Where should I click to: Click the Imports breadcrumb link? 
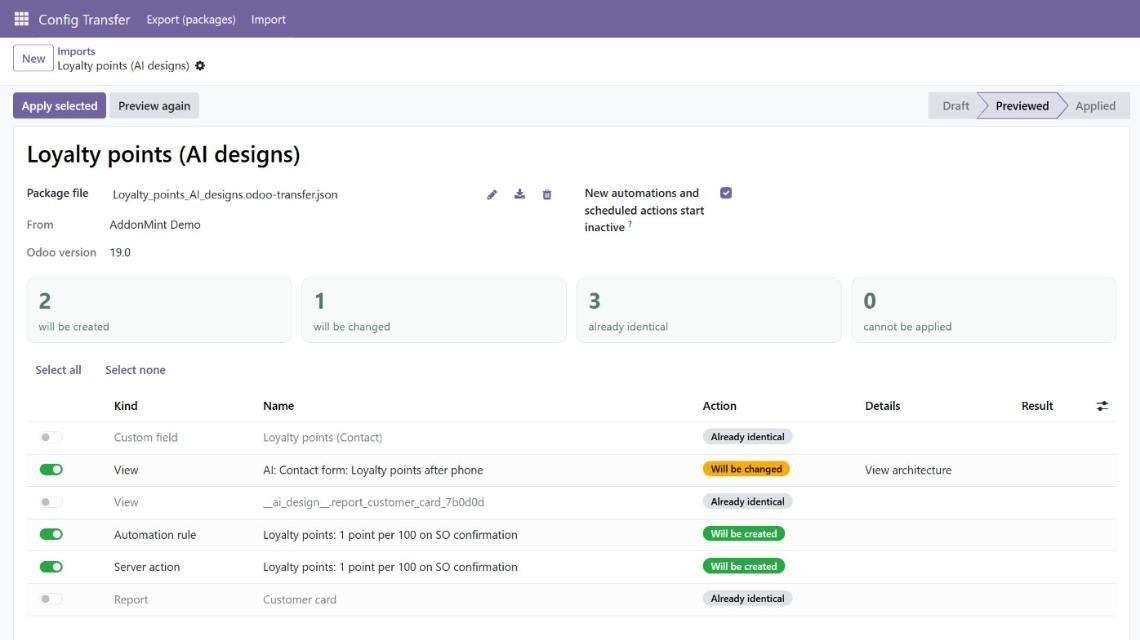coord(76,51)
